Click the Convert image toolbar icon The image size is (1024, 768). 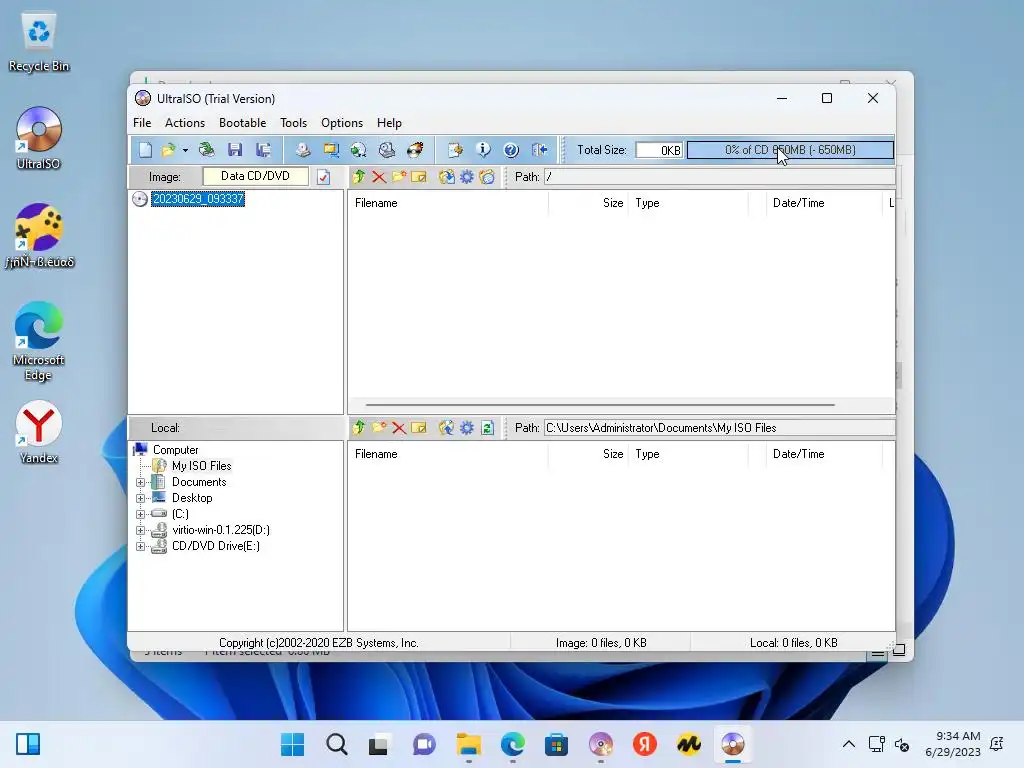(x=359, y=150)
